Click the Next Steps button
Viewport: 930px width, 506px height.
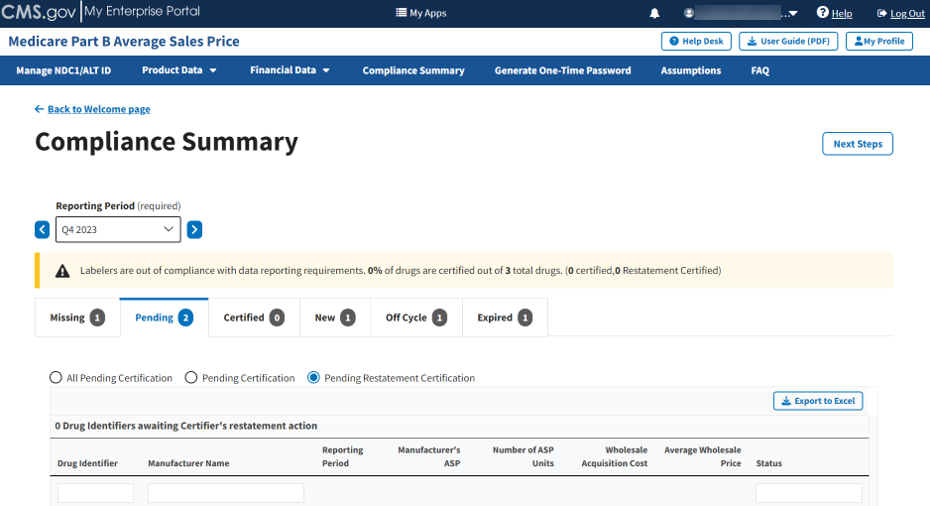[x=857, y=144]
